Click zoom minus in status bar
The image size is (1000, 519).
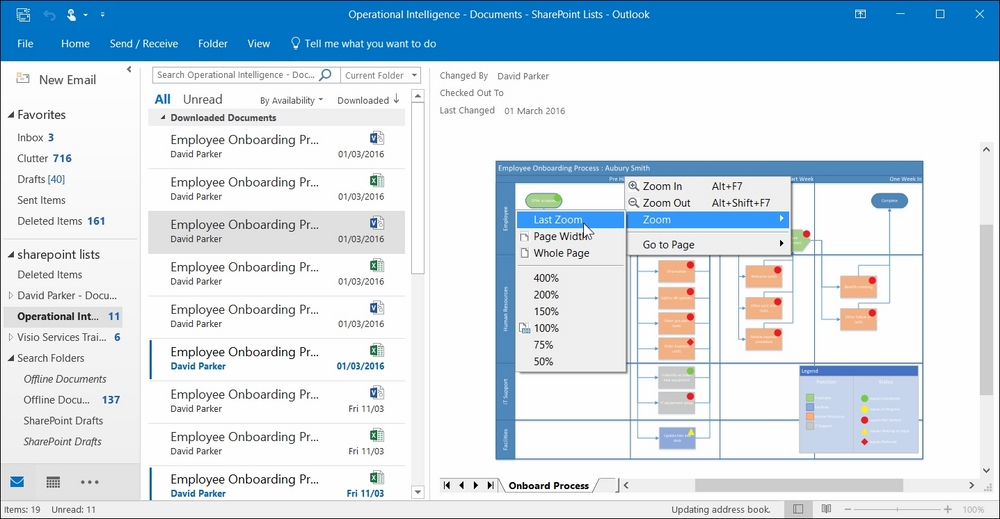coord(848,509)
